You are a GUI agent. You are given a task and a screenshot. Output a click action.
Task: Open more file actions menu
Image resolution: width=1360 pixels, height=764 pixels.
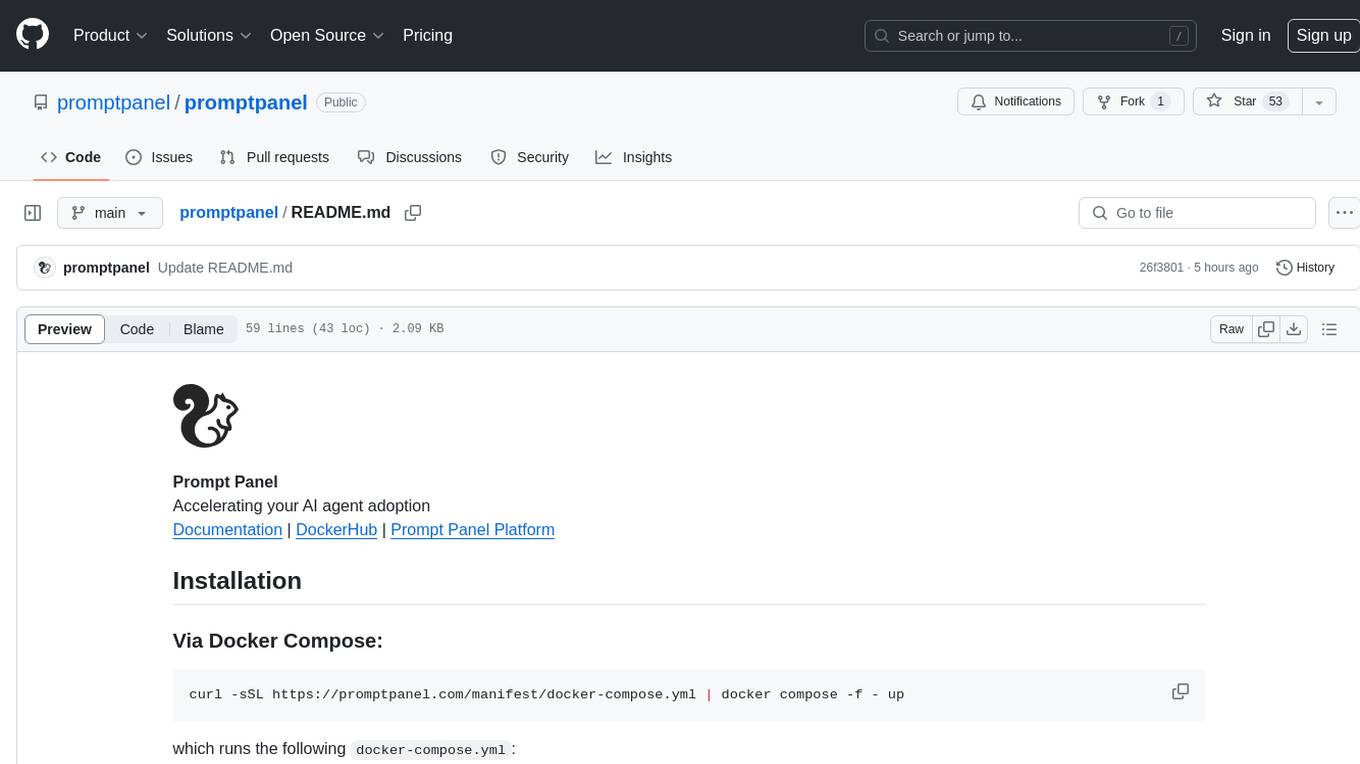[1345, 213]
